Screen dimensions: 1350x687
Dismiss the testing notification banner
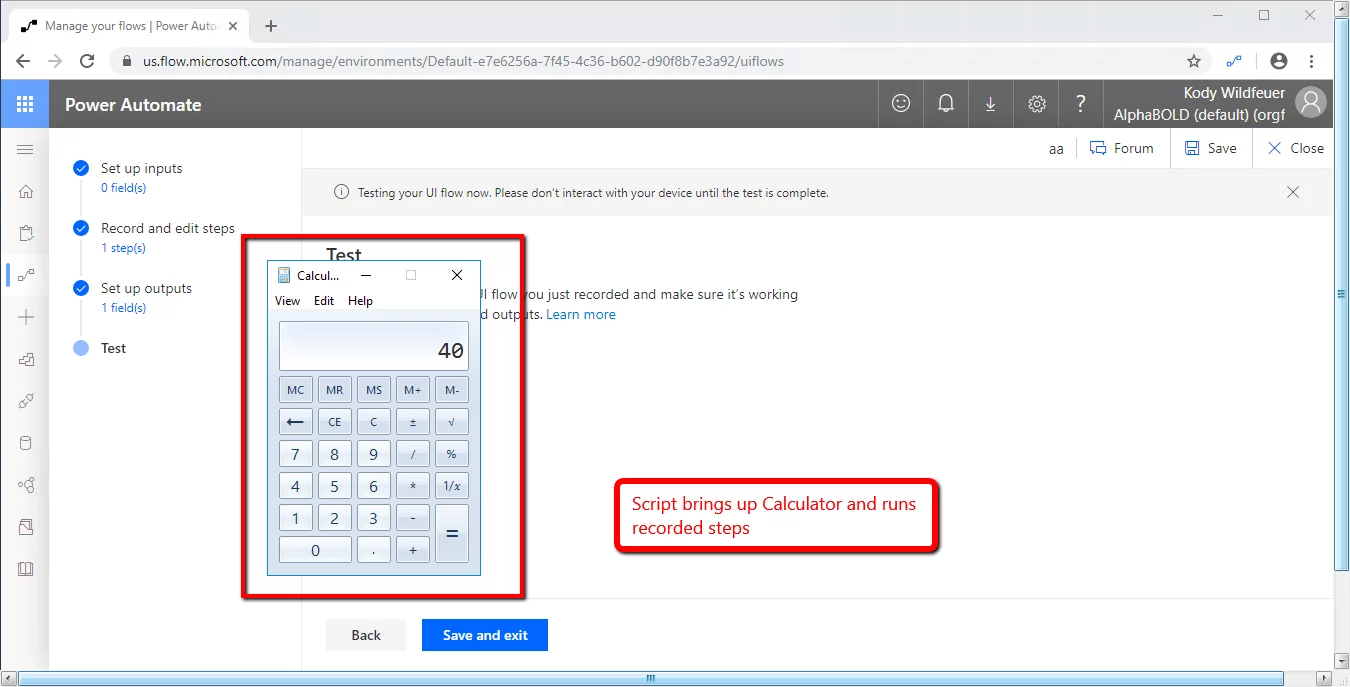coord(1293,192)
